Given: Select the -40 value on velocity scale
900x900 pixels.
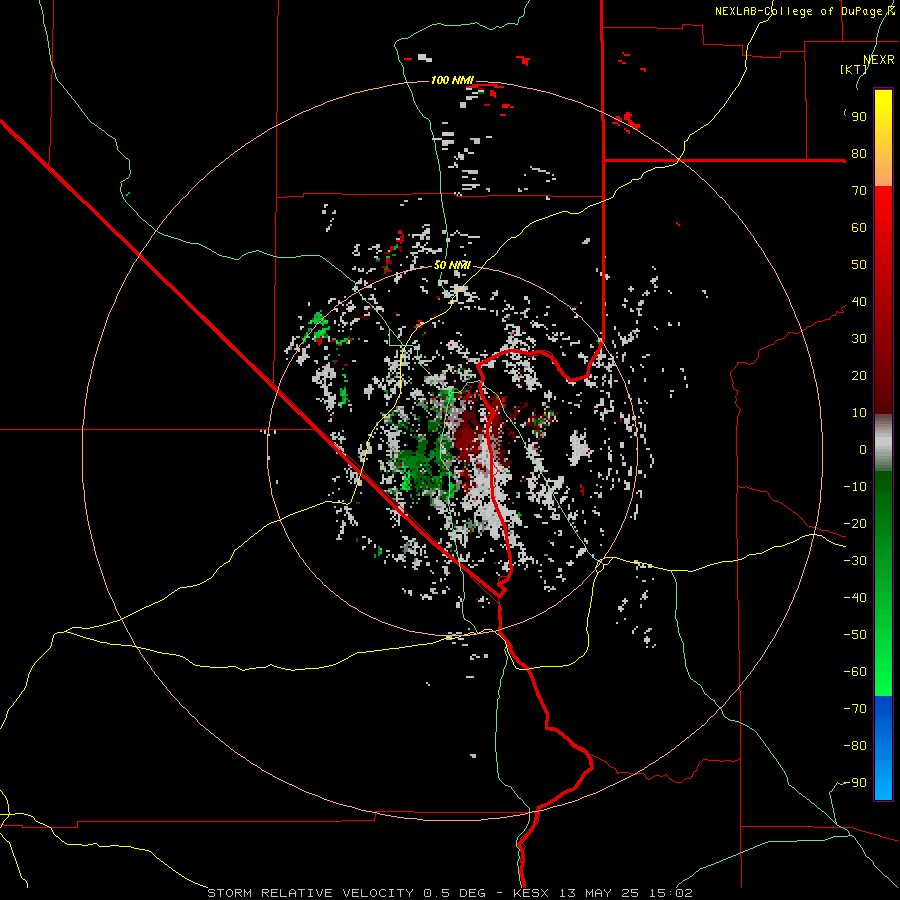Looking at the screenshot, I should (855, 598).
